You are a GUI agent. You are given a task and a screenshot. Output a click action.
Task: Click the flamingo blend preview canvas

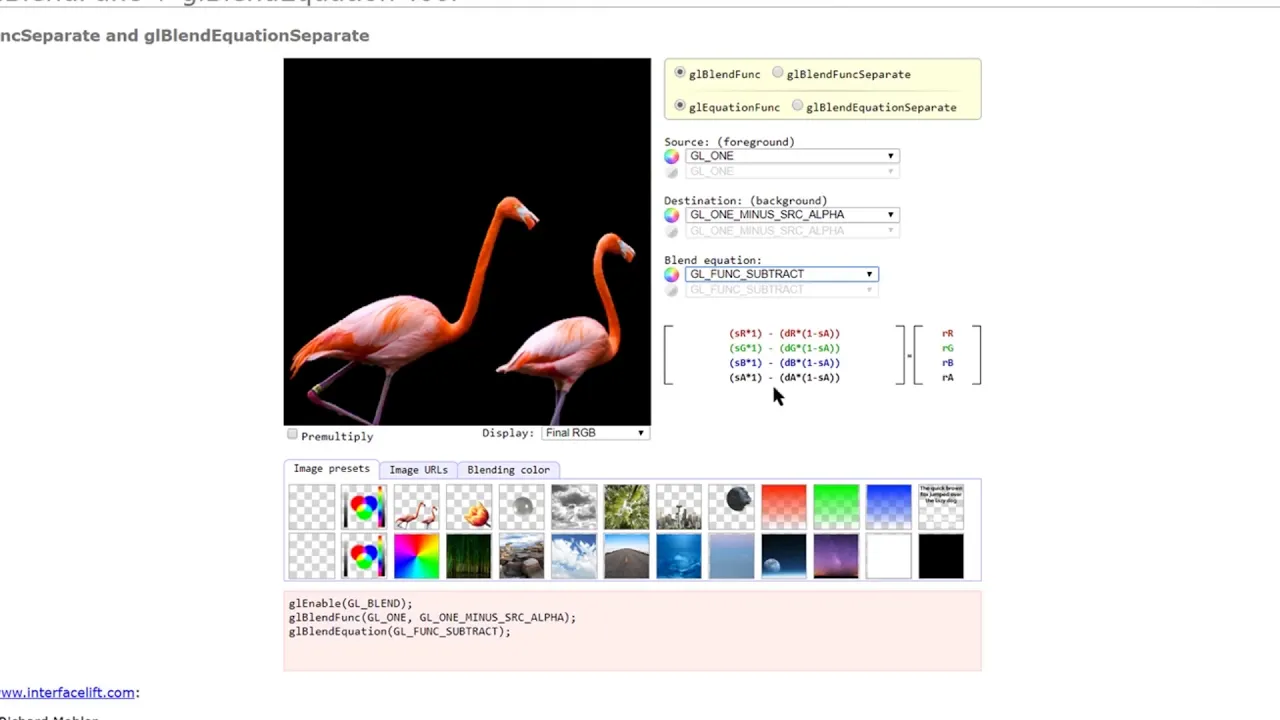pos(467,242)
